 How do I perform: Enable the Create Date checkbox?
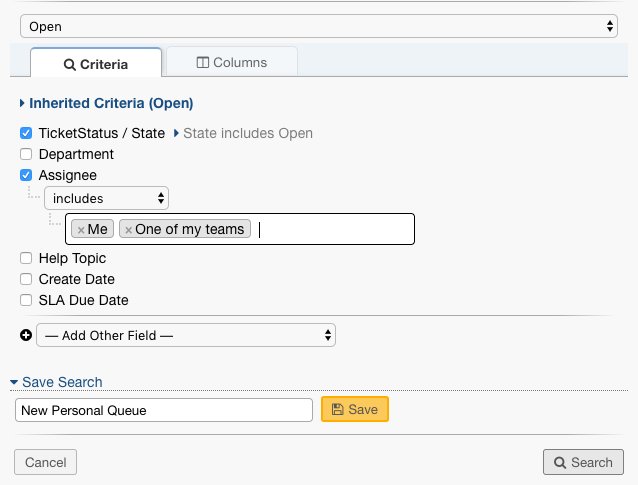click(x=26, y=280)
